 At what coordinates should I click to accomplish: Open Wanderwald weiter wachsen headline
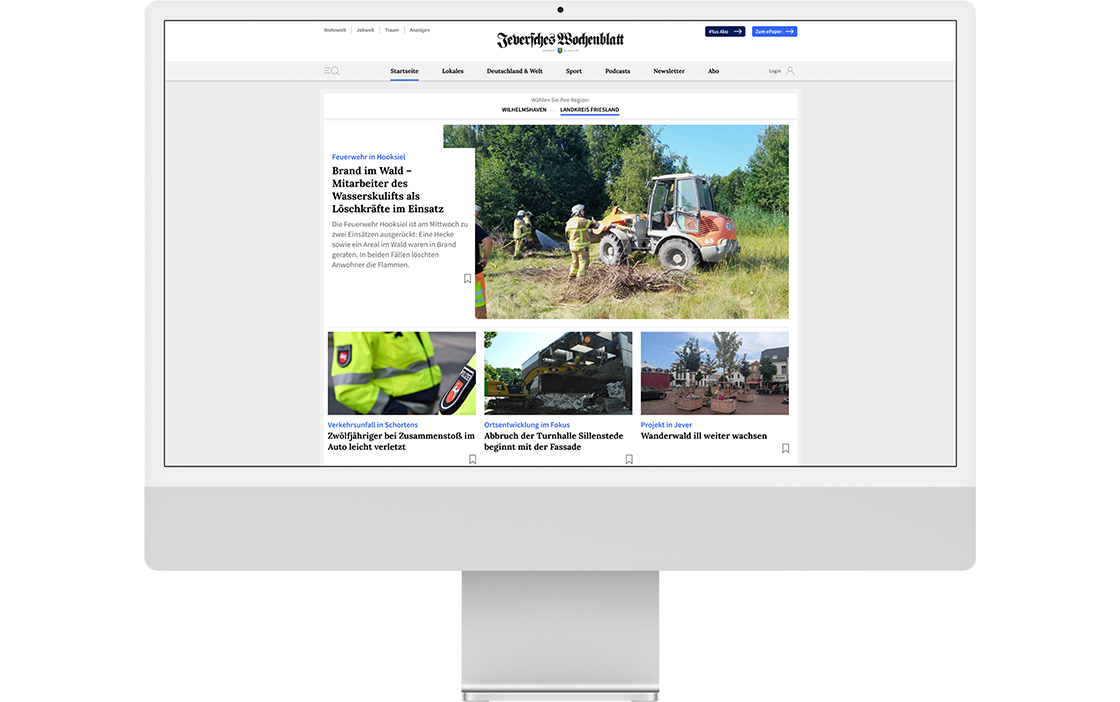click(704, 436)
